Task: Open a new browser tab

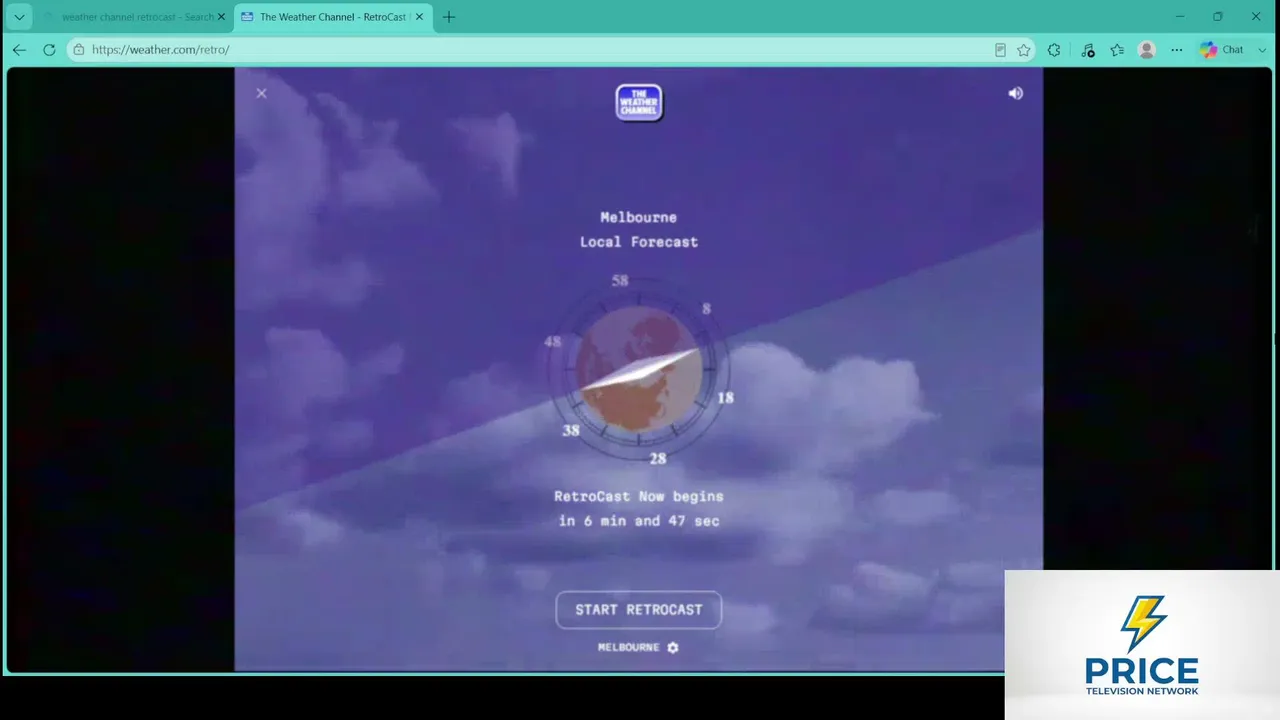Action: coord(449,17)
